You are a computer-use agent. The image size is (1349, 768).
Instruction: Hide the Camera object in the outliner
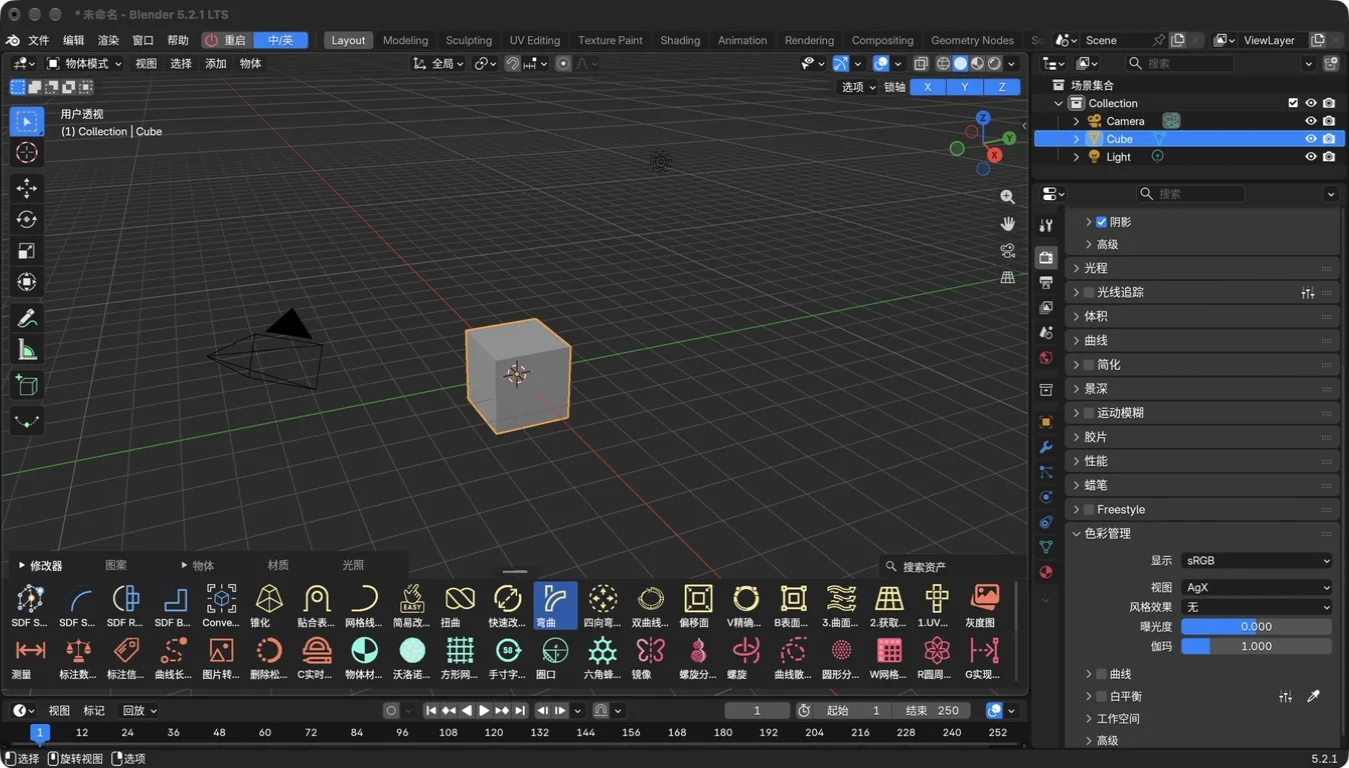coord(1310,121)
